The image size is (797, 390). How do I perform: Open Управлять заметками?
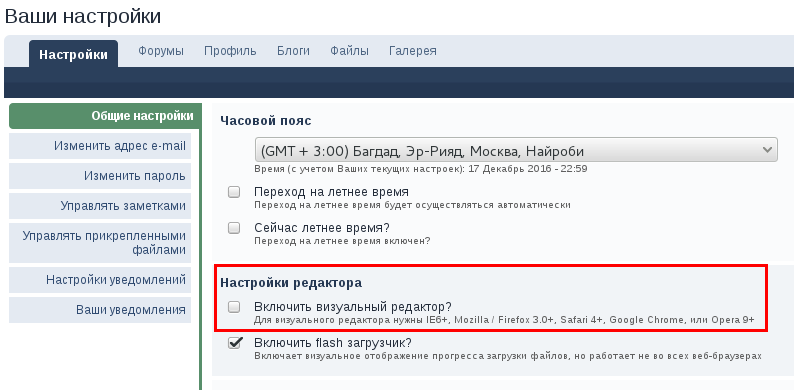click(x=100, y=206)
